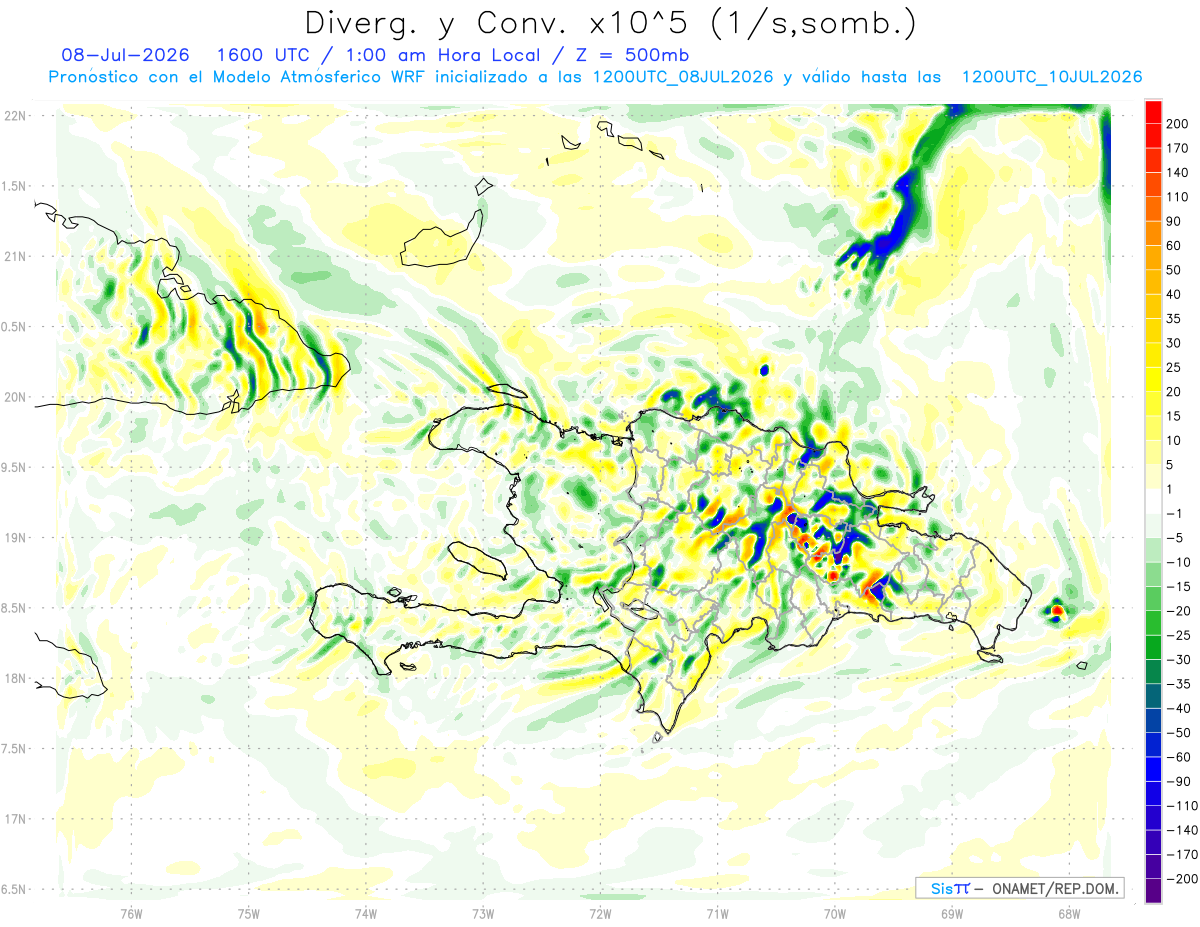This screenshot has width=1200, height=927.
Task: Click the '18N' latitude label
Action: tap(13, 678)
